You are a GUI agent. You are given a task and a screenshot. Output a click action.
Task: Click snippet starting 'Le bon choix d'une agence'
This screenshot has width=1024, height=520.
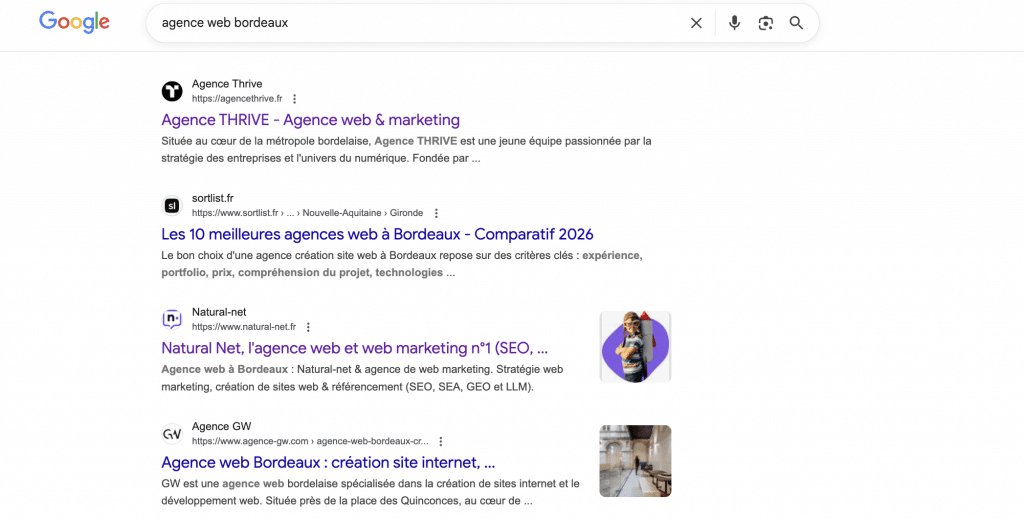point(402,264)
